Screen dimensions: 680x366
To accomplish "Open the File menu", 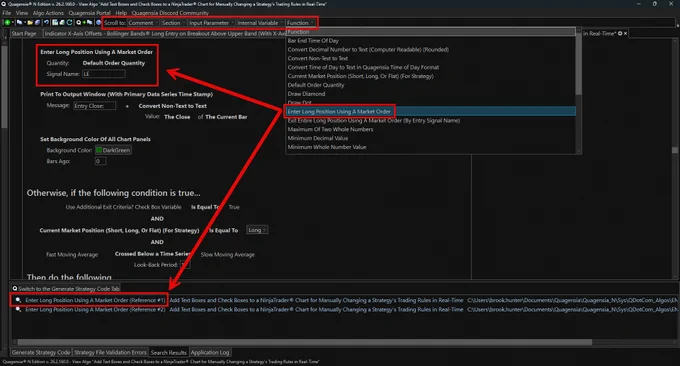I will tap(7, 13).
